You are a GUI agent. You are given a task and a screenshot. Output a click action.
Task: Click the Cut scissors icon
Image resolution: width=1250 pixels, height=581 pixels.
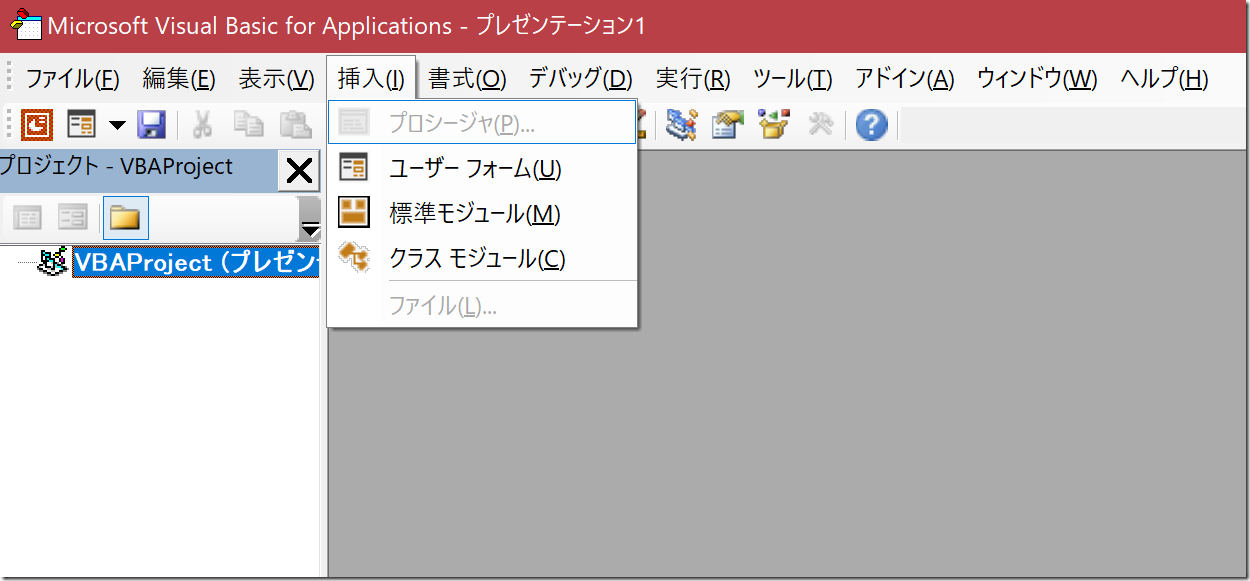coord(203,125)
